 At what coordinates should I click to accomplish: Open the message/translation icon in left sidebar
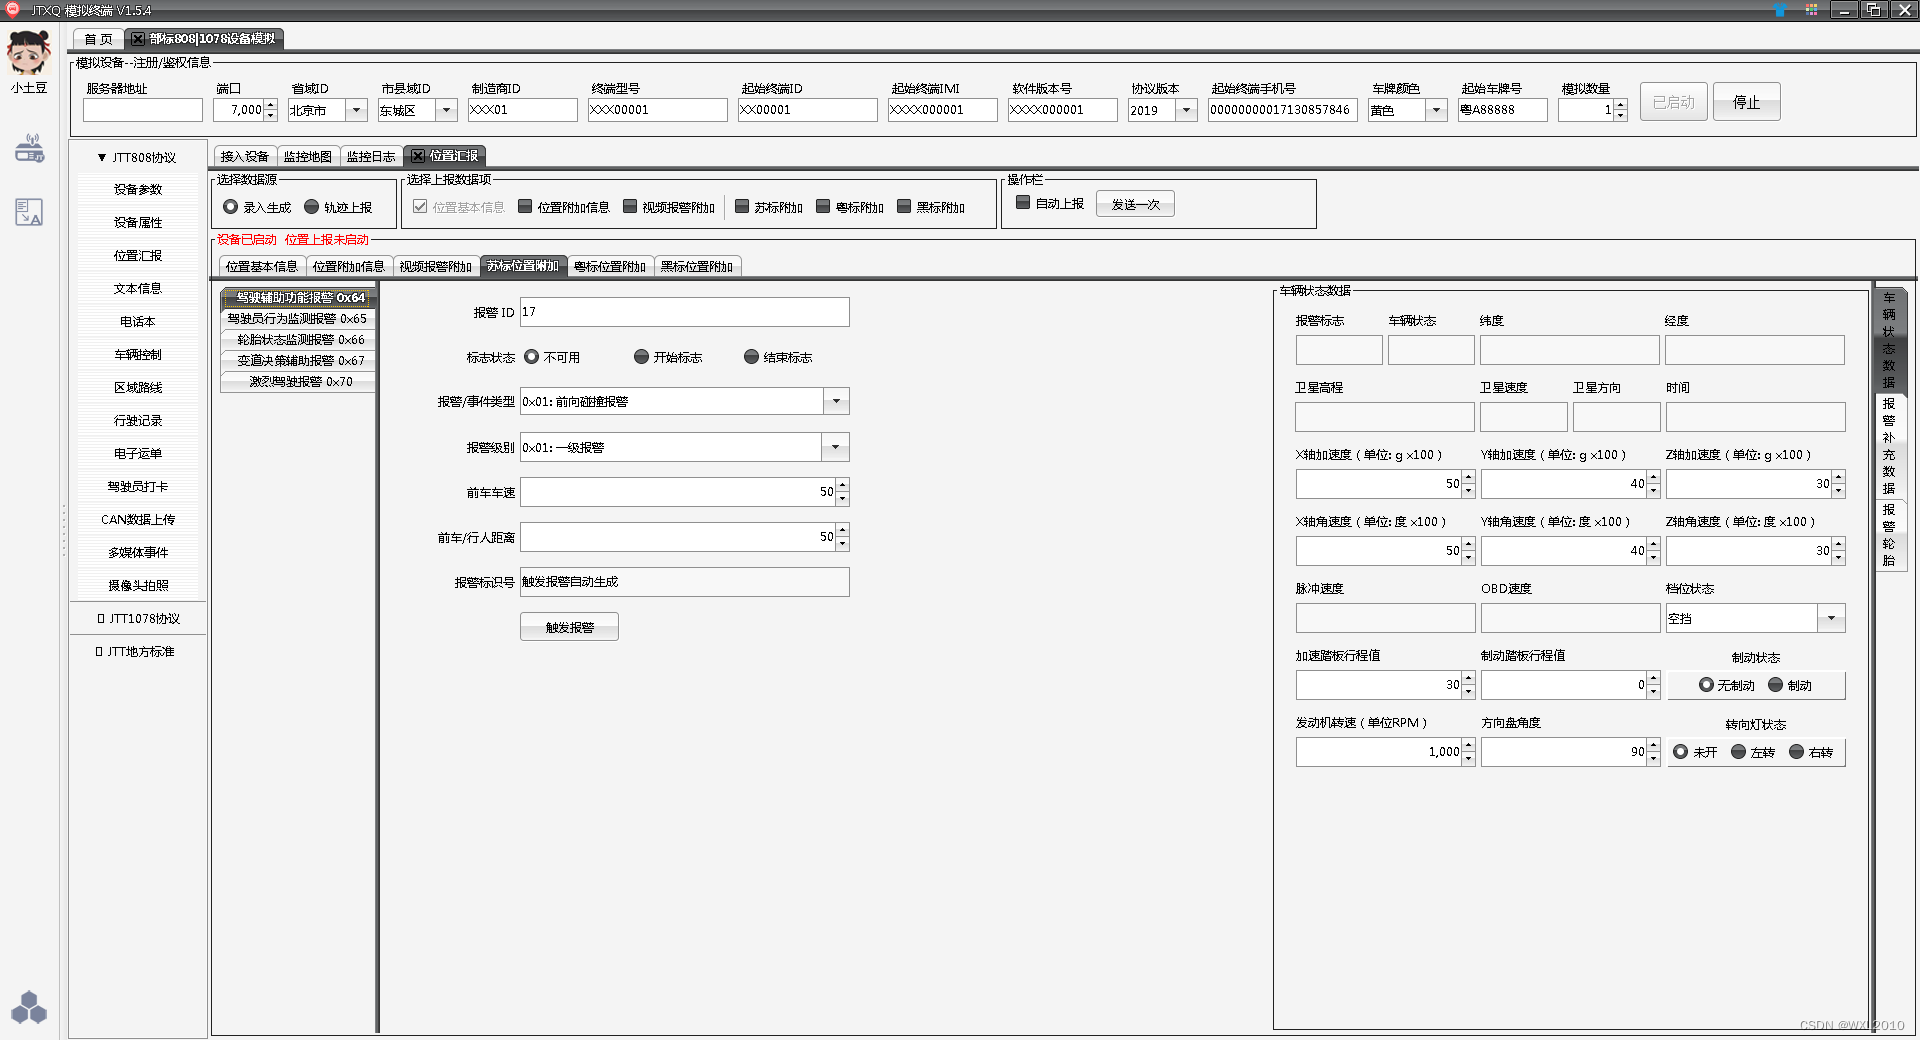(29, 211)
